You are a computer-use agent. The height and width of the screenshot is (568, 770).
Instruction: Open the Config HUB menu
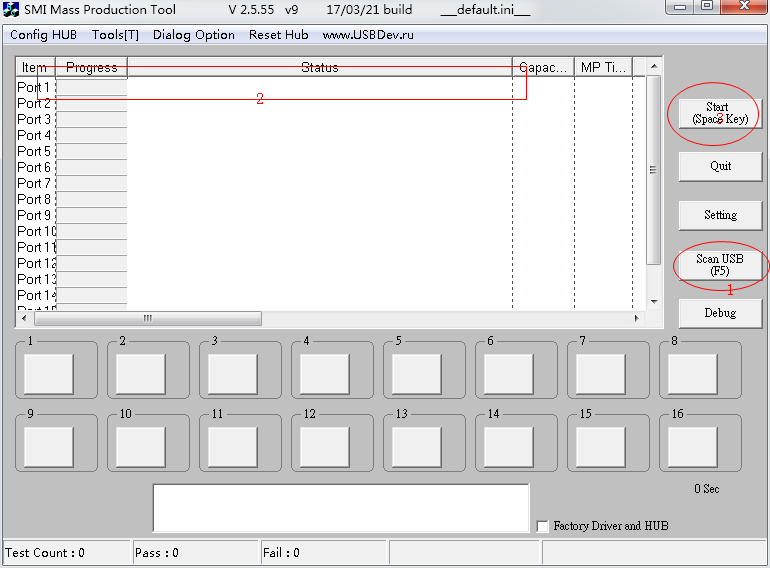(43, 35)
